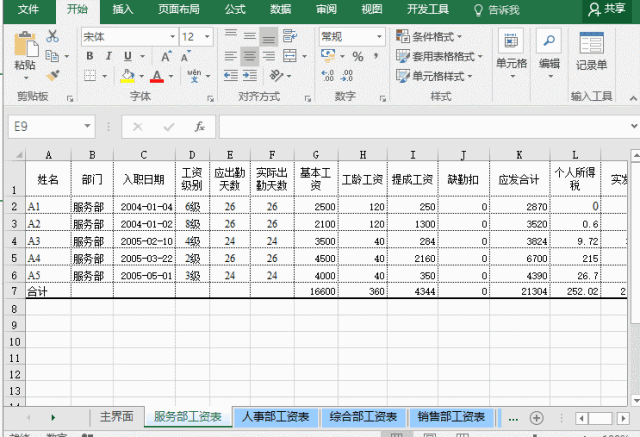Open the Cells group button
This screenshot has width=640, height=437.
[x=511, y=54]
